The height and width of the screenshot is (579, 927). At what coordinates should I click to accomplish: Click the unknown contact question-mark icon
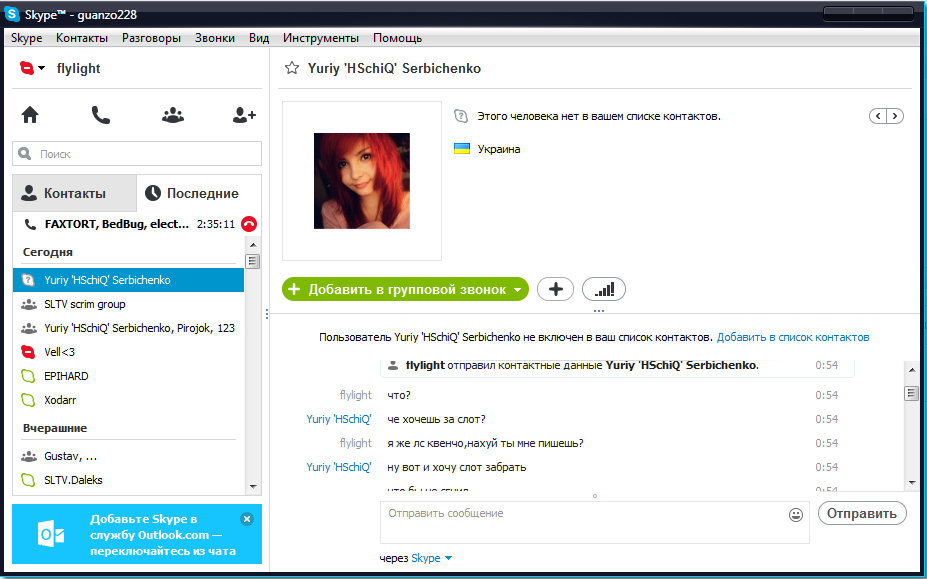tap(461, 116)
